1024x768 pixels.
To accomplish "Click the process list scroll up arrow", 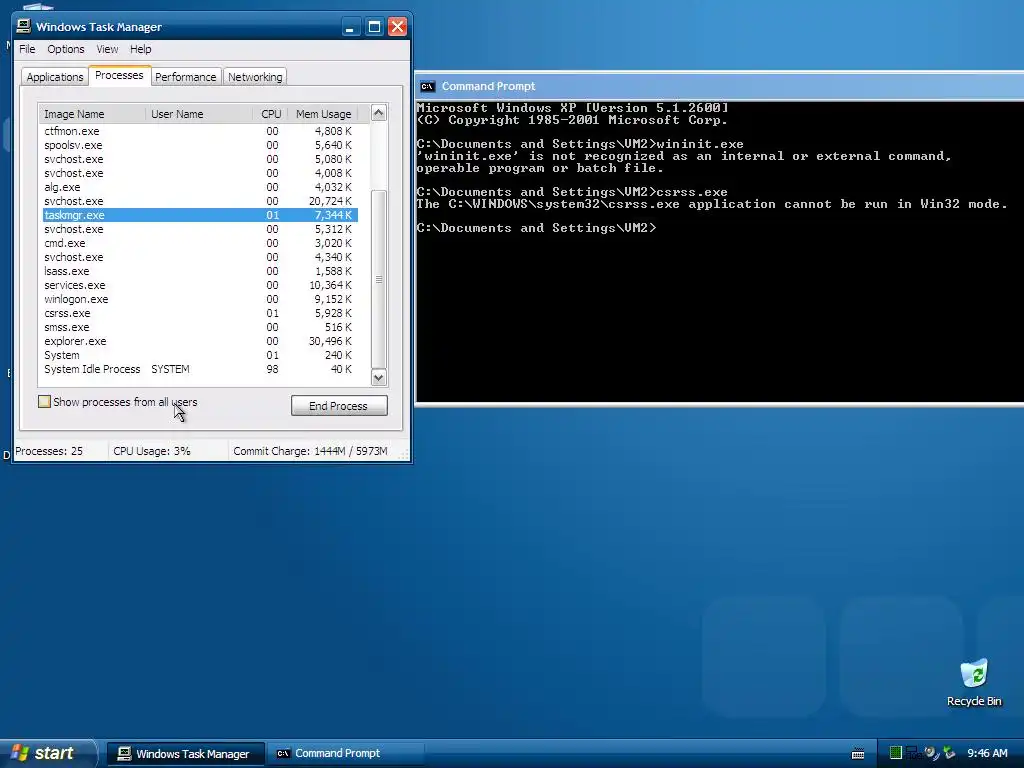I will pos(379,113).
